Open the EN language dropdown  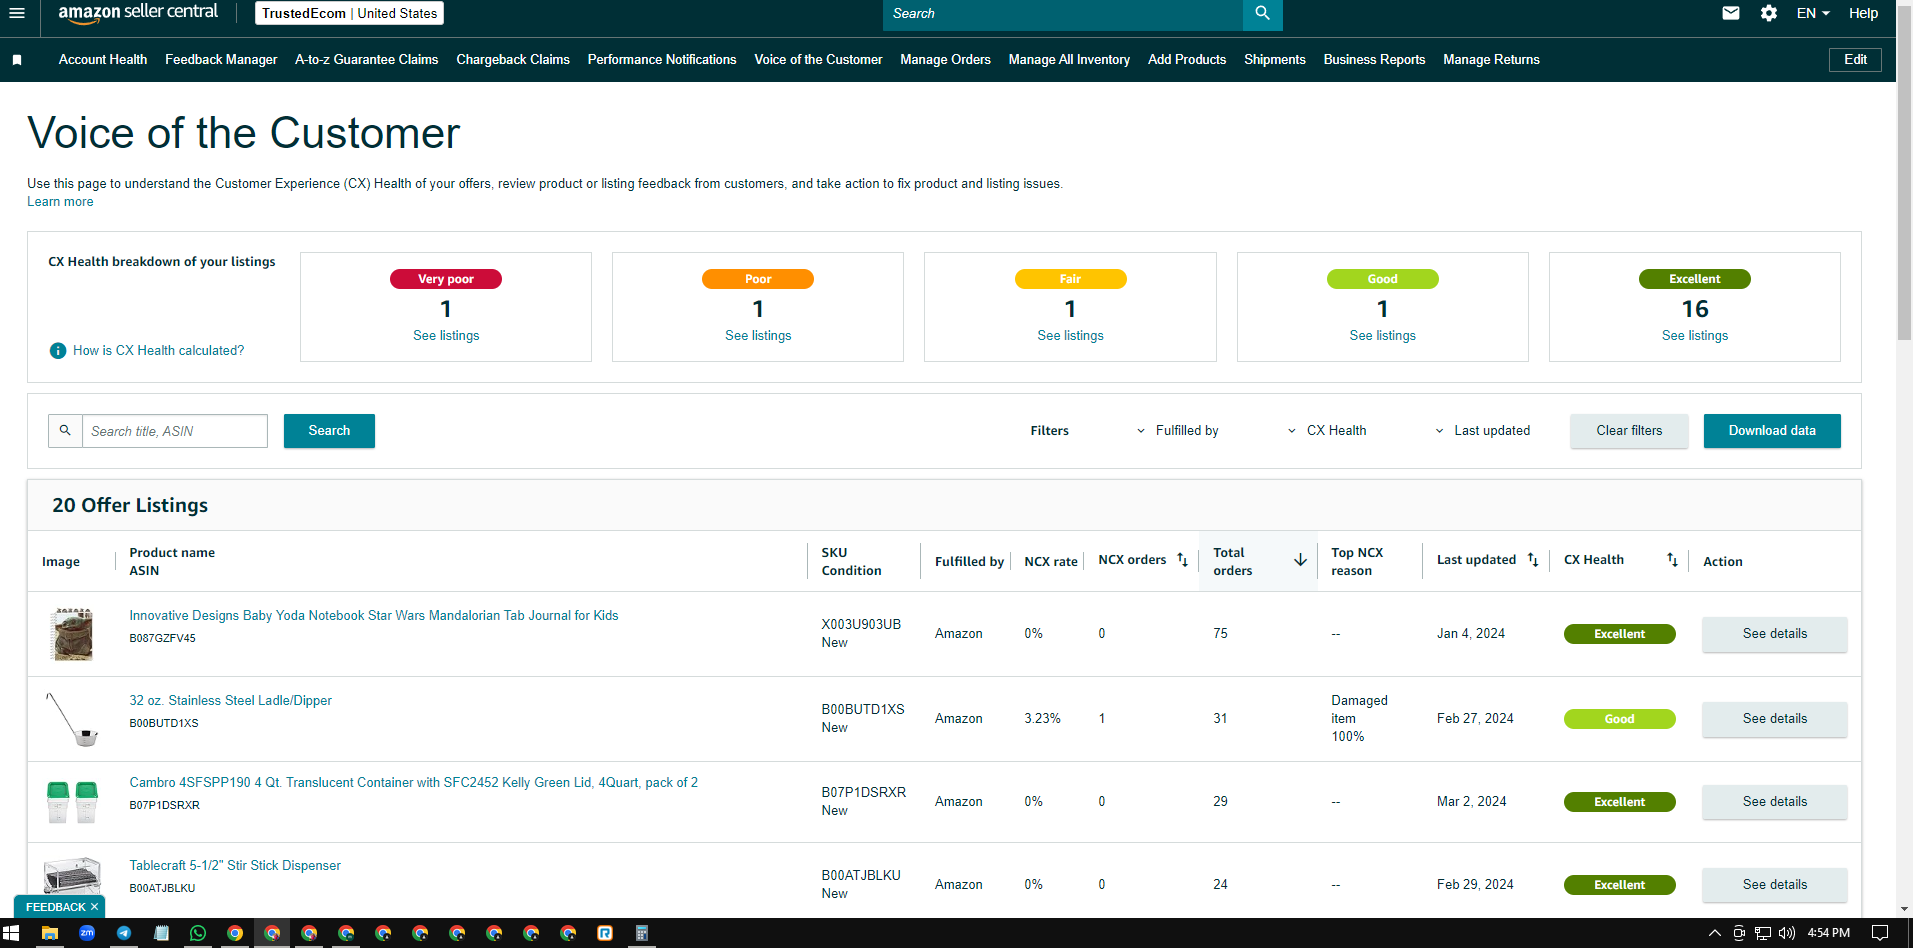[1813, 13]
